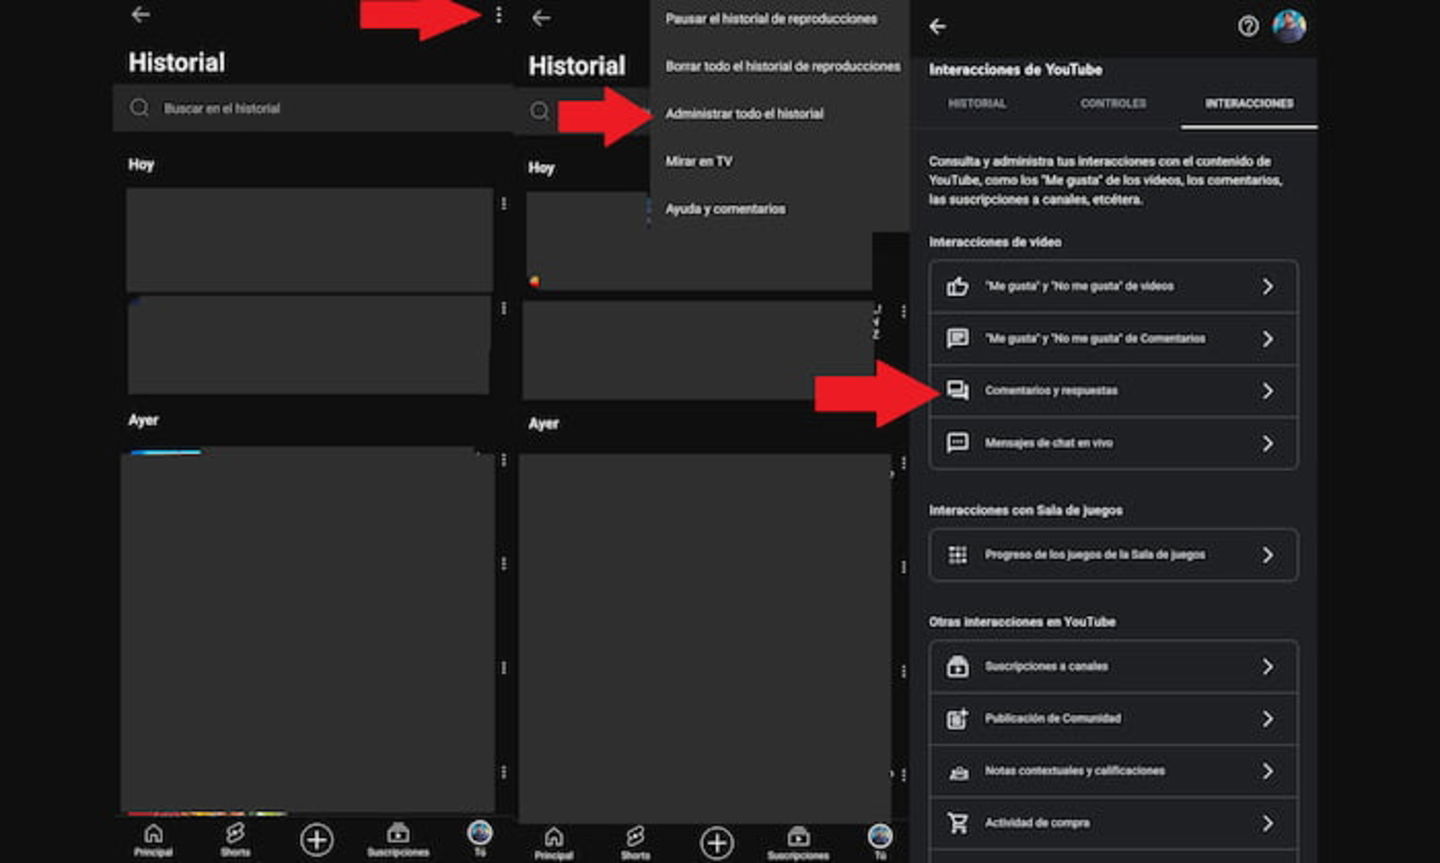
Task: Open Mensajes de chat en vivo entry
Action: click(1113, 443)
